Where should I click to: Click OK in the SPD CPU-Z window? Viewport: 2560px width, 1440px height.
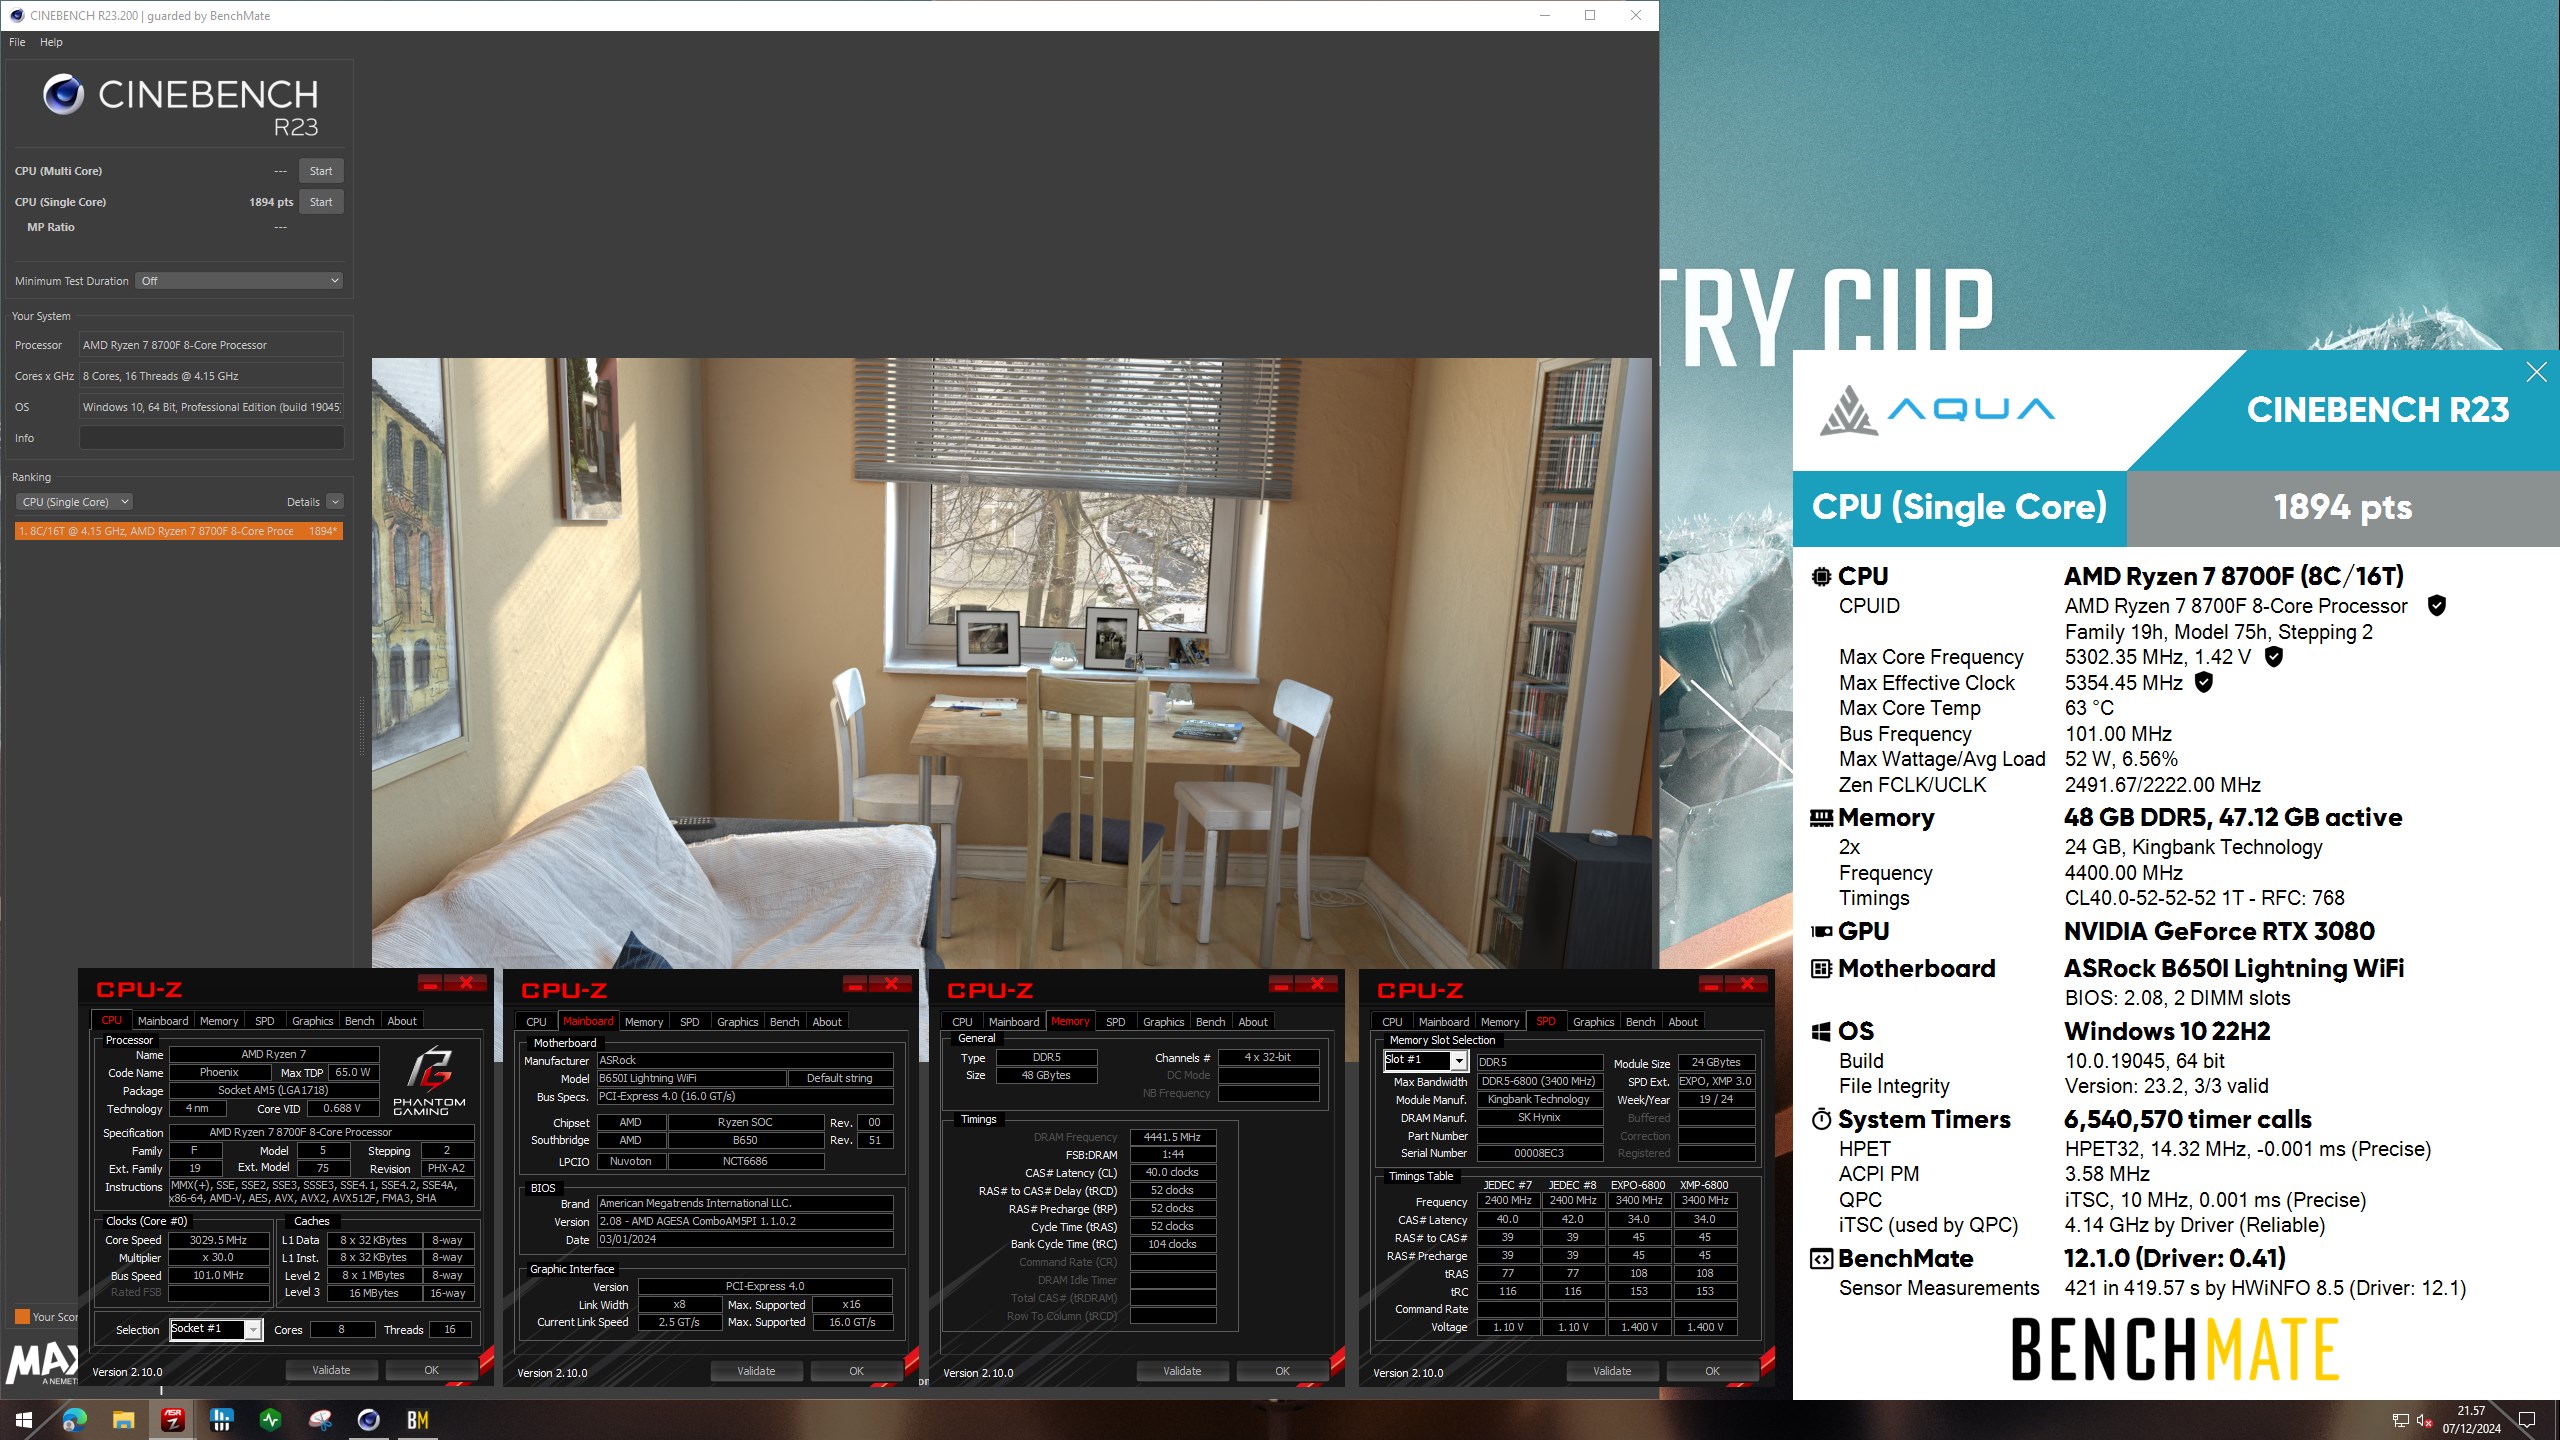(x=1713, y=1372)
